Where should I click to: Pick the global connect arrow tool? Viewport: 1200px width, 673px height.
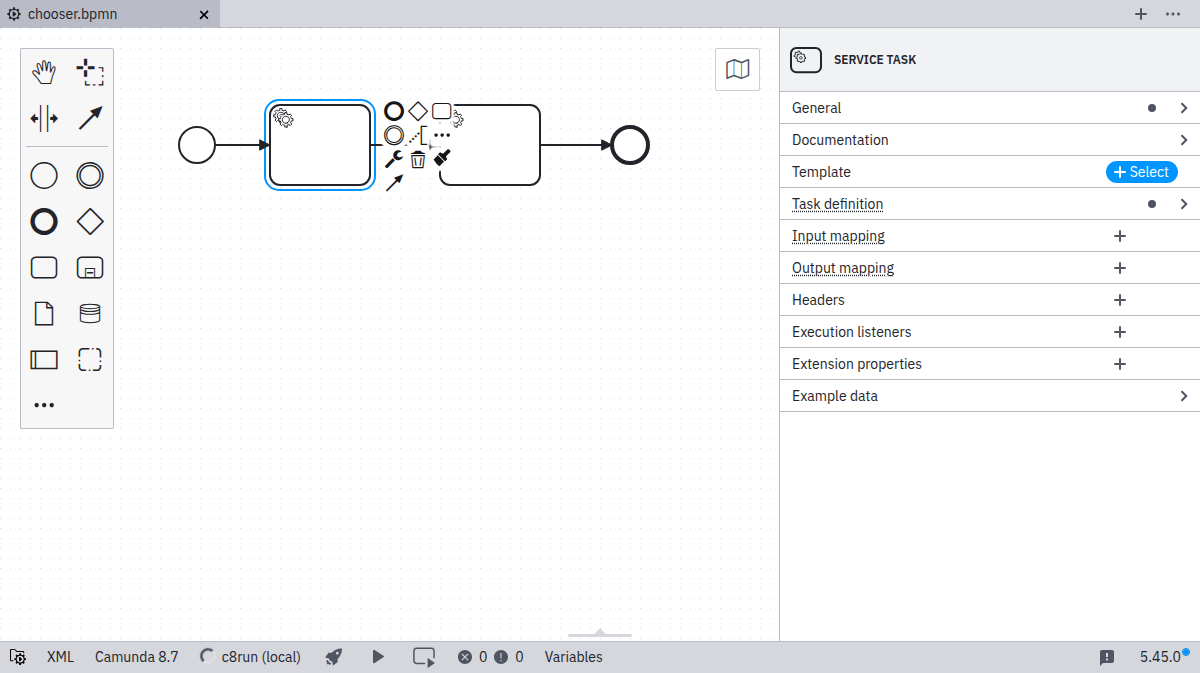click(x=90, y=118)
